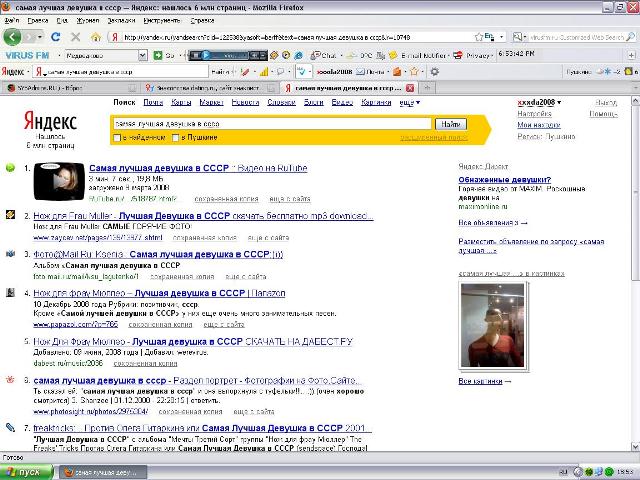The image size is (640, 480).
Task: Expand the Chat dropdown arrow
Action: (x=341, y=55)
